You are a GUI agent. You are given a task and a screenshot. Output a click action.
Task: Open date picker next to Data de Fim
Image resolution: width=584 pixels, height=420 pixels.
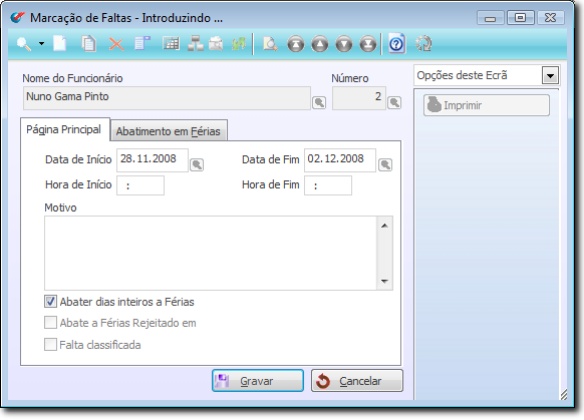click(x=385, y=164)
